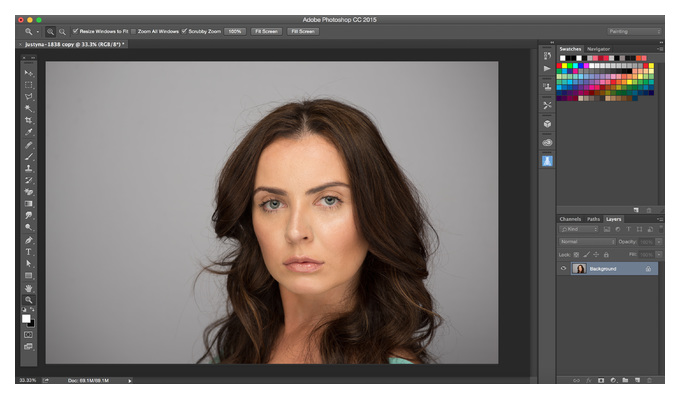This screenshot has width=680, height=399.
Task: Change the screen mode icon in toolbox
Action: [x=28, y=347]
